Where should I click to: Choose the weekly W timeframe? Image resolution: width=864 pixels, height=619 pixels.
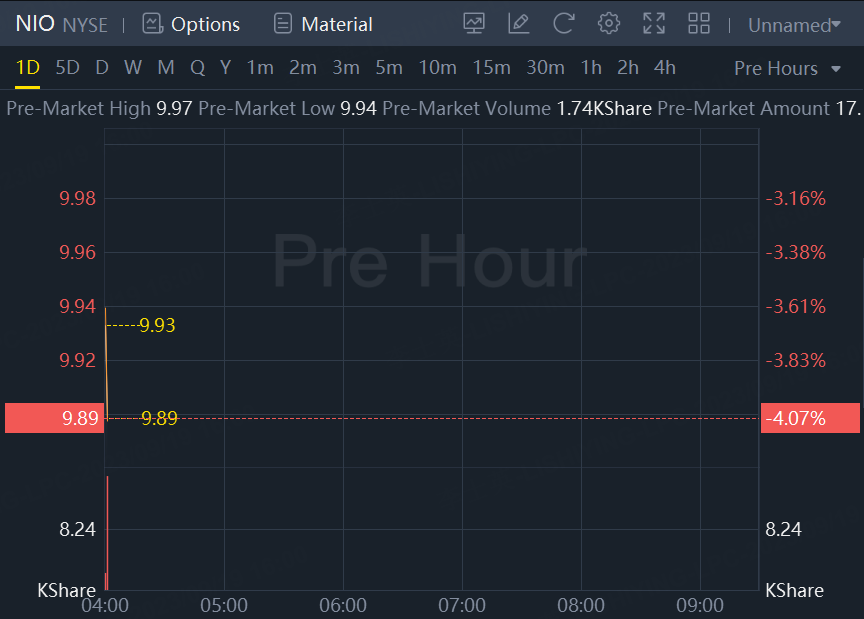coord(133,68)
